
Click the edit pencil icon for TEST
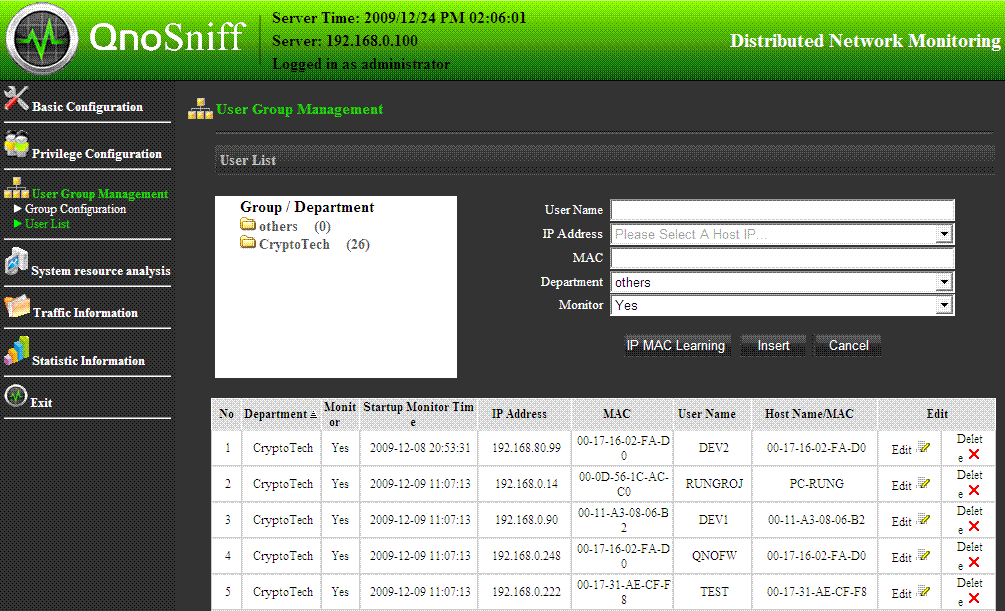pos(924,591)
